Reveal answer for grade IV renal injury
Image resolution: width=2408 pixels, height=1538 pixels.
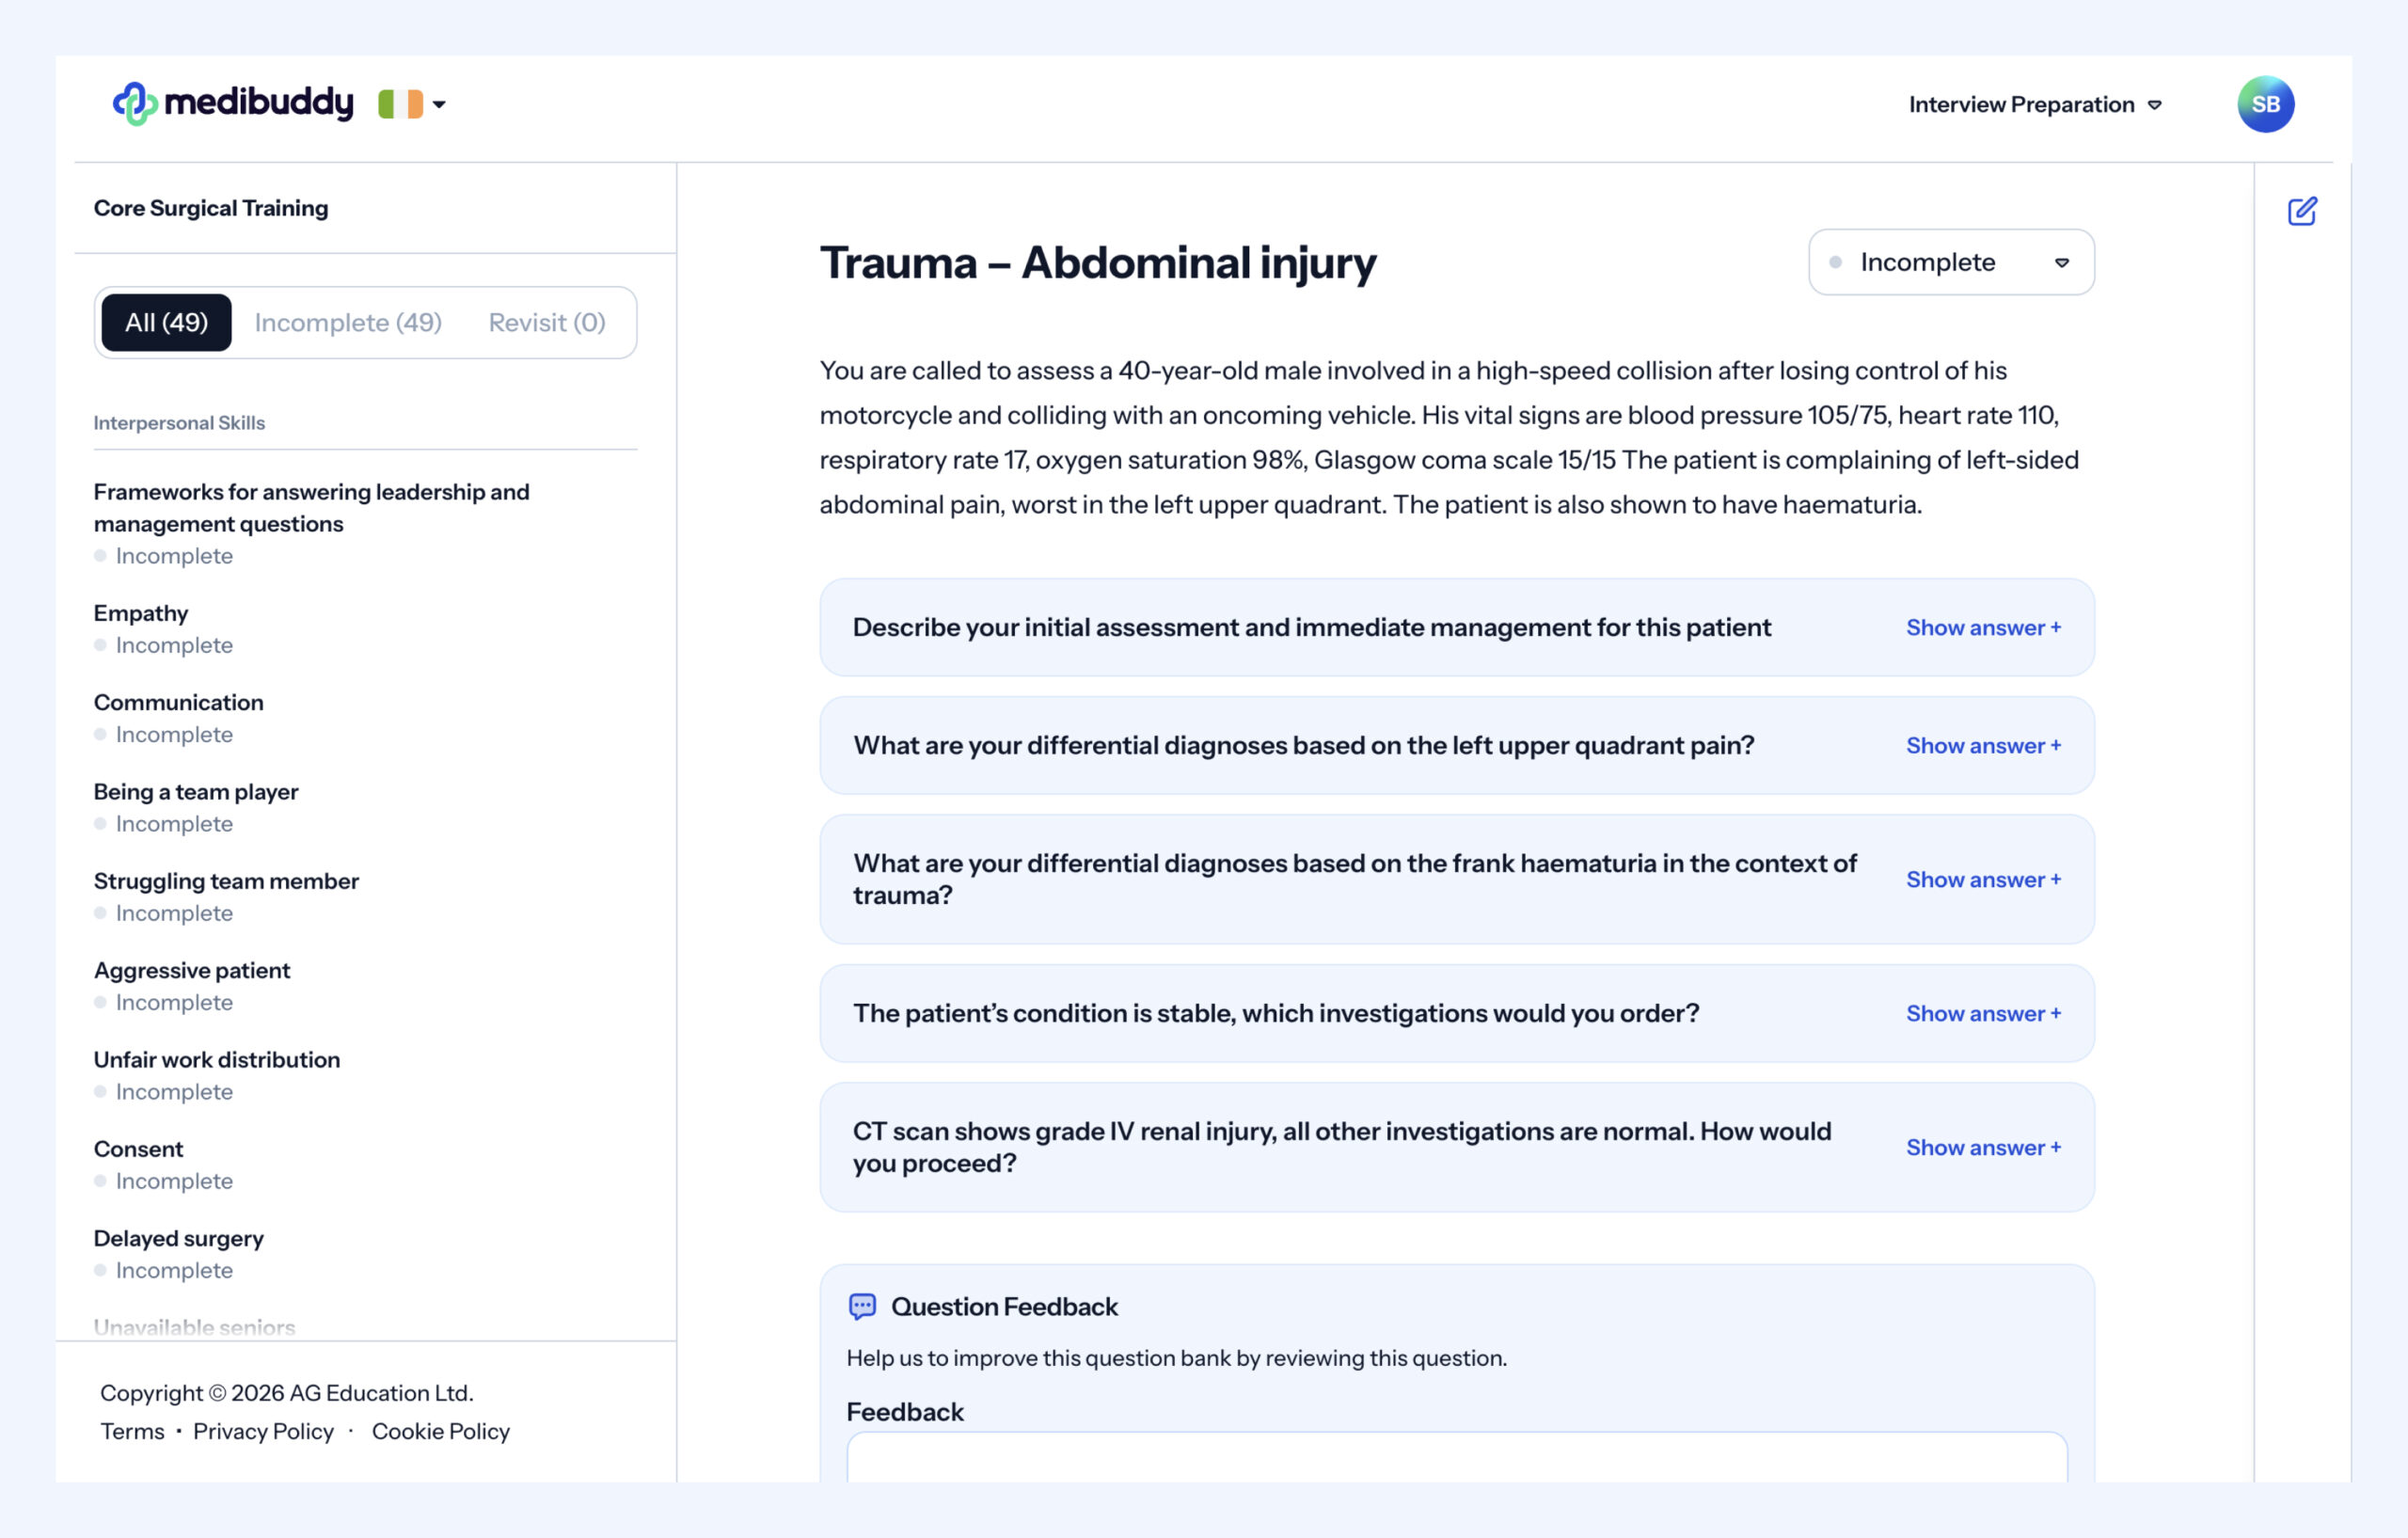[x=1982, y=1147]
